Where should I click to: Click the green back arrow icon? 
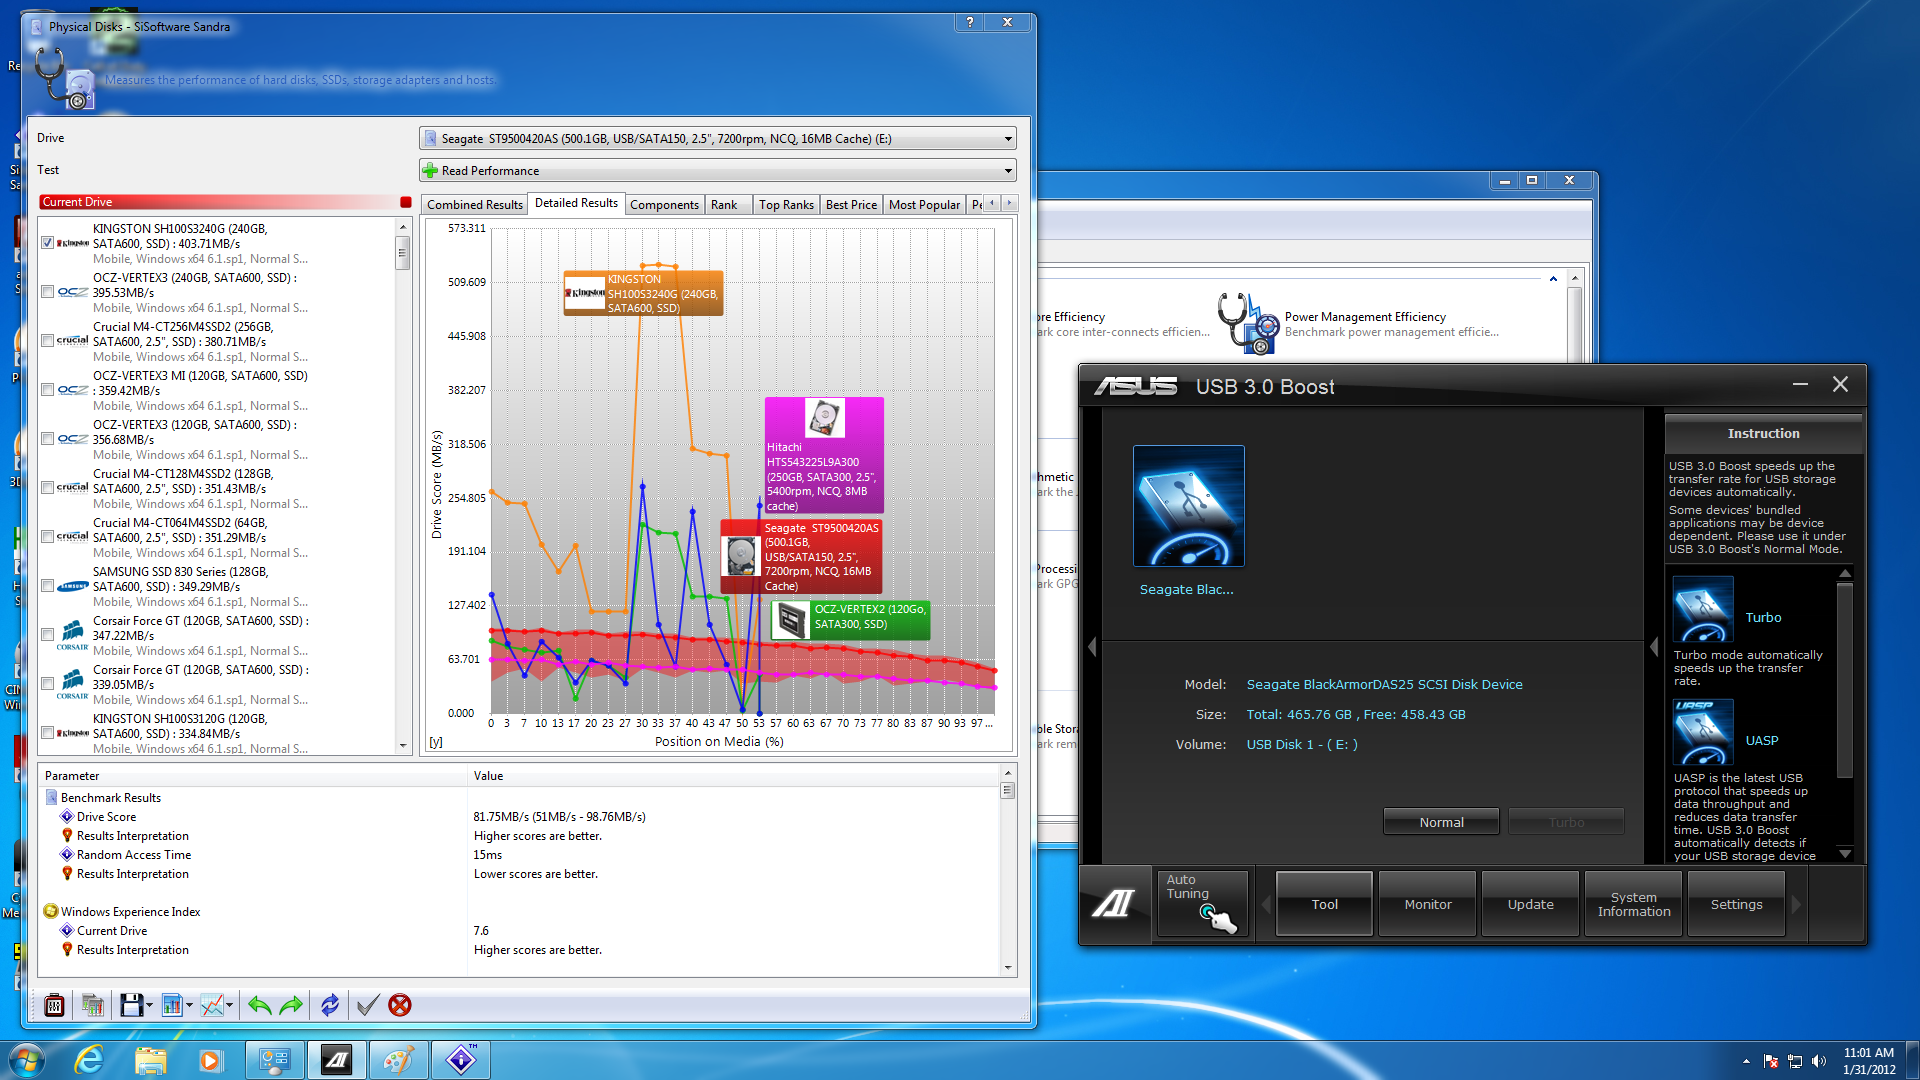coord(260,1005)
